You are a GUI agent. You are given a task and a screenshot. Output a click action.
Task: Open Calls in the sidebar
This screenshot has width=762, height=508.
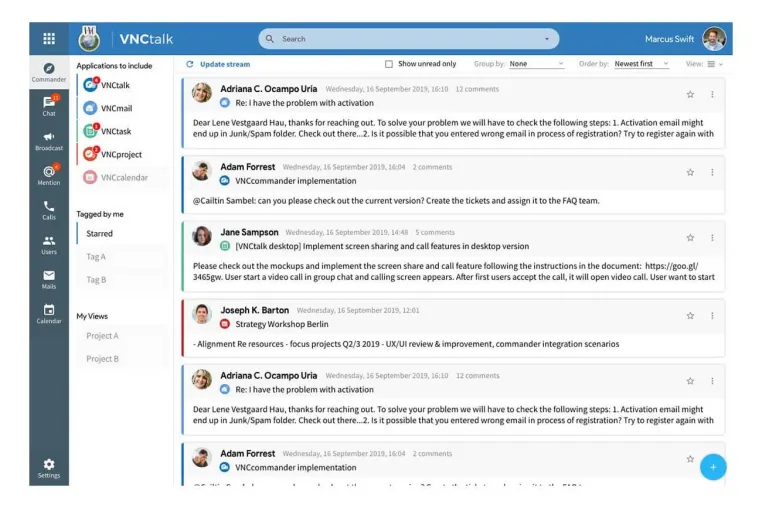[49, 210]
